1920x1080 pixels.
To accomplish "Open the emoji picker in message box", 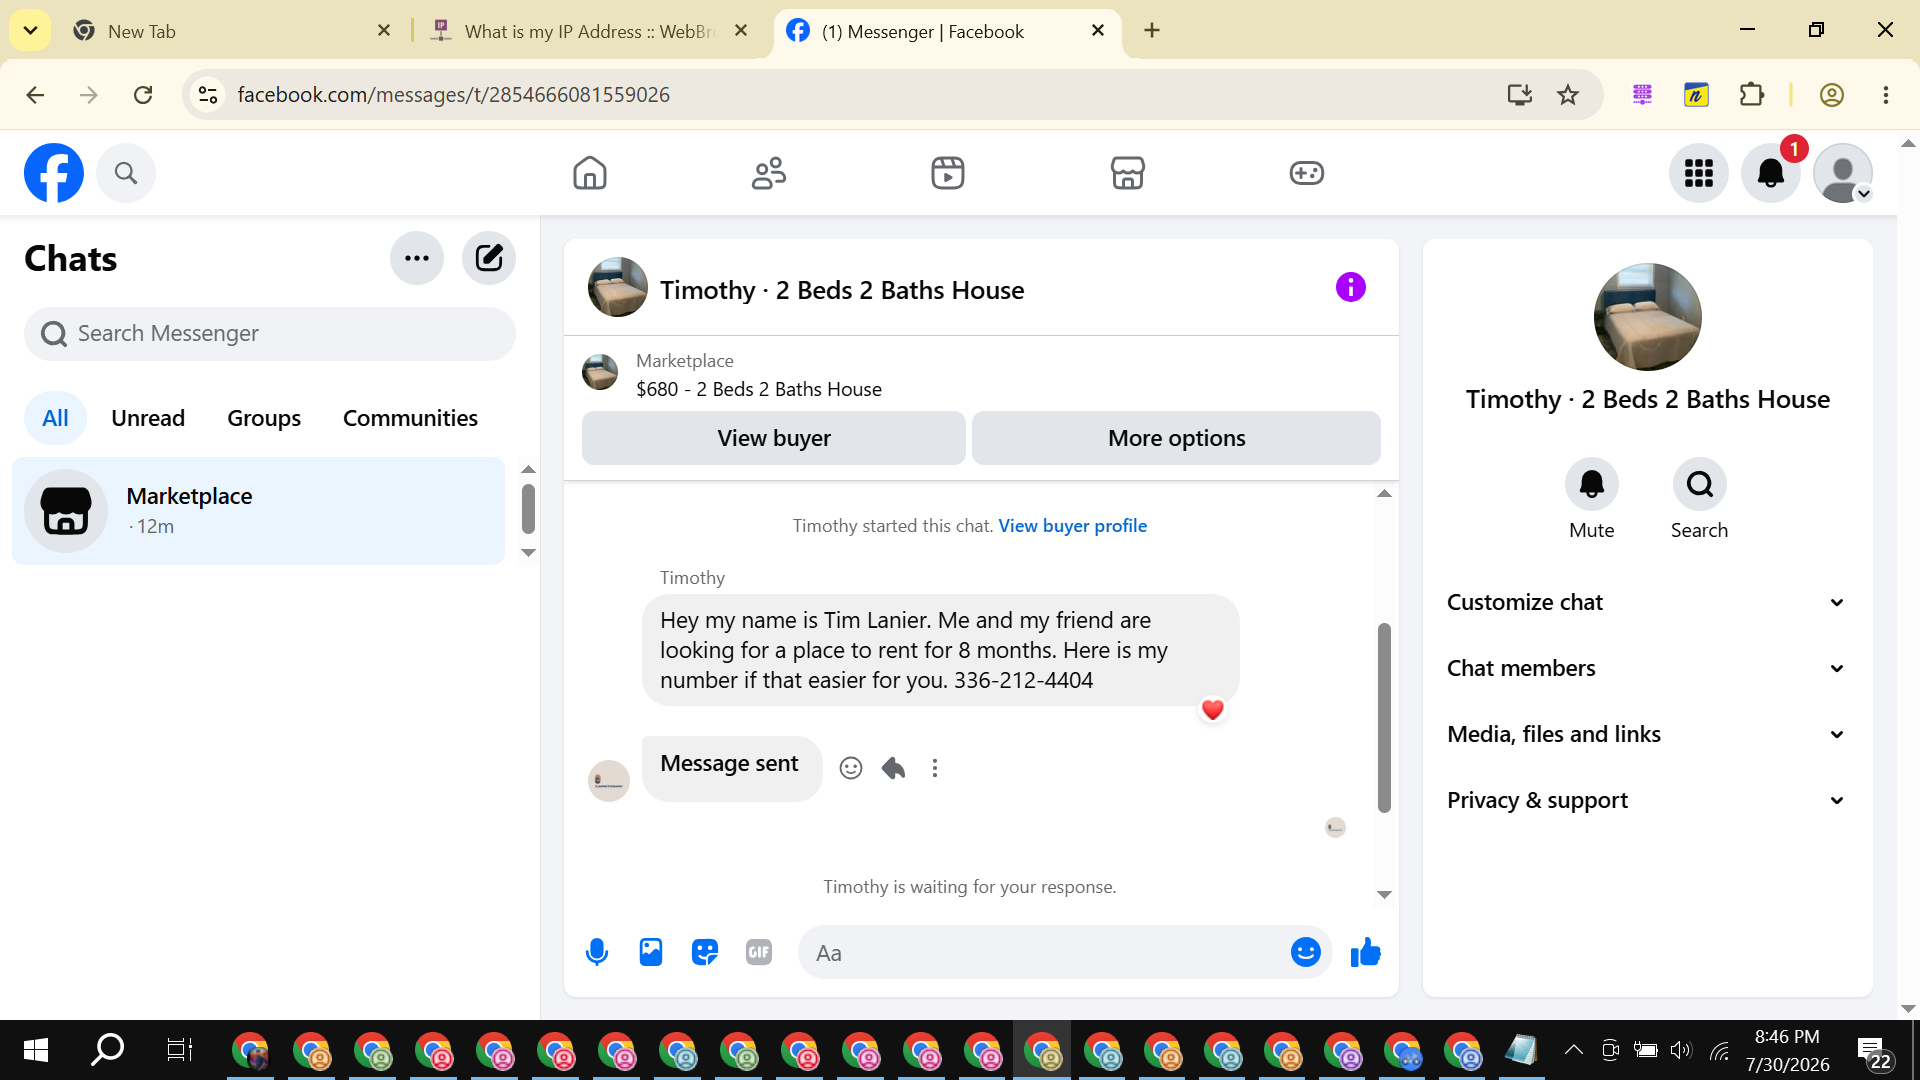I will (1306, 952).
